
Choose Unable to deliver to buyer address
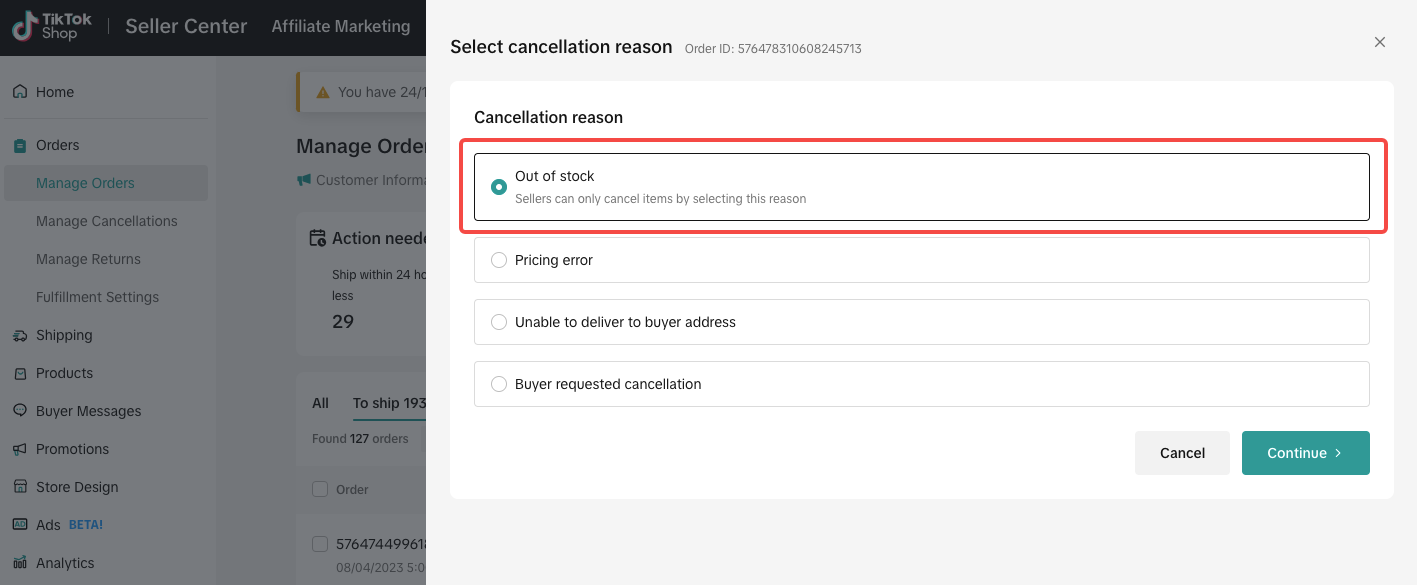click(x=499, y=322)
